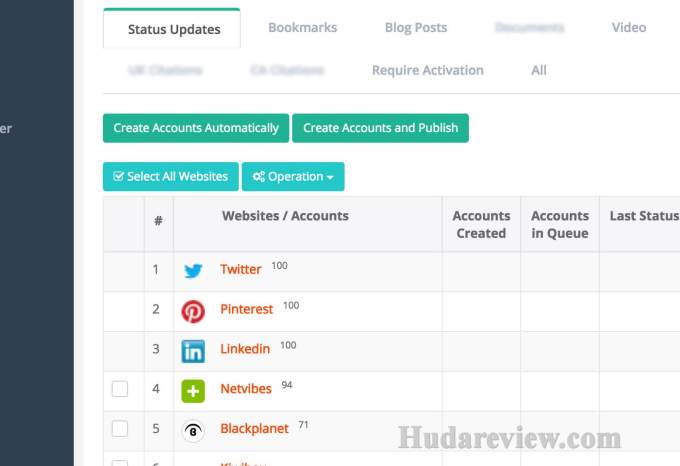Open the Netvibes website link
Screen dimensions: 680x466
[246, 389]
